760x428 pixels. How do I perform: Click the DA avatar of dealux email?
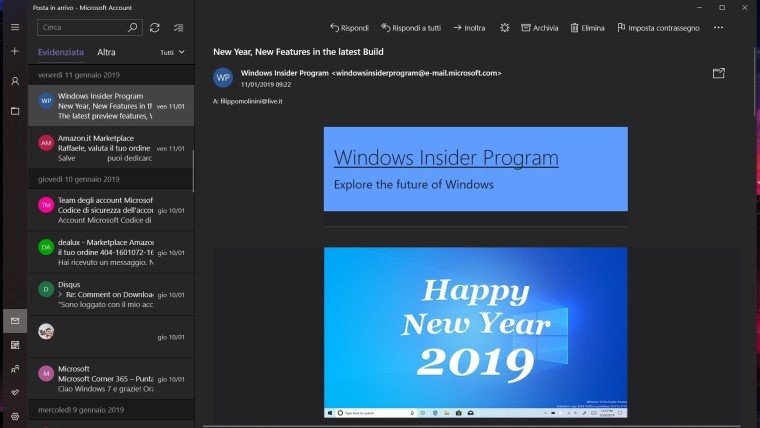point(46,247)
